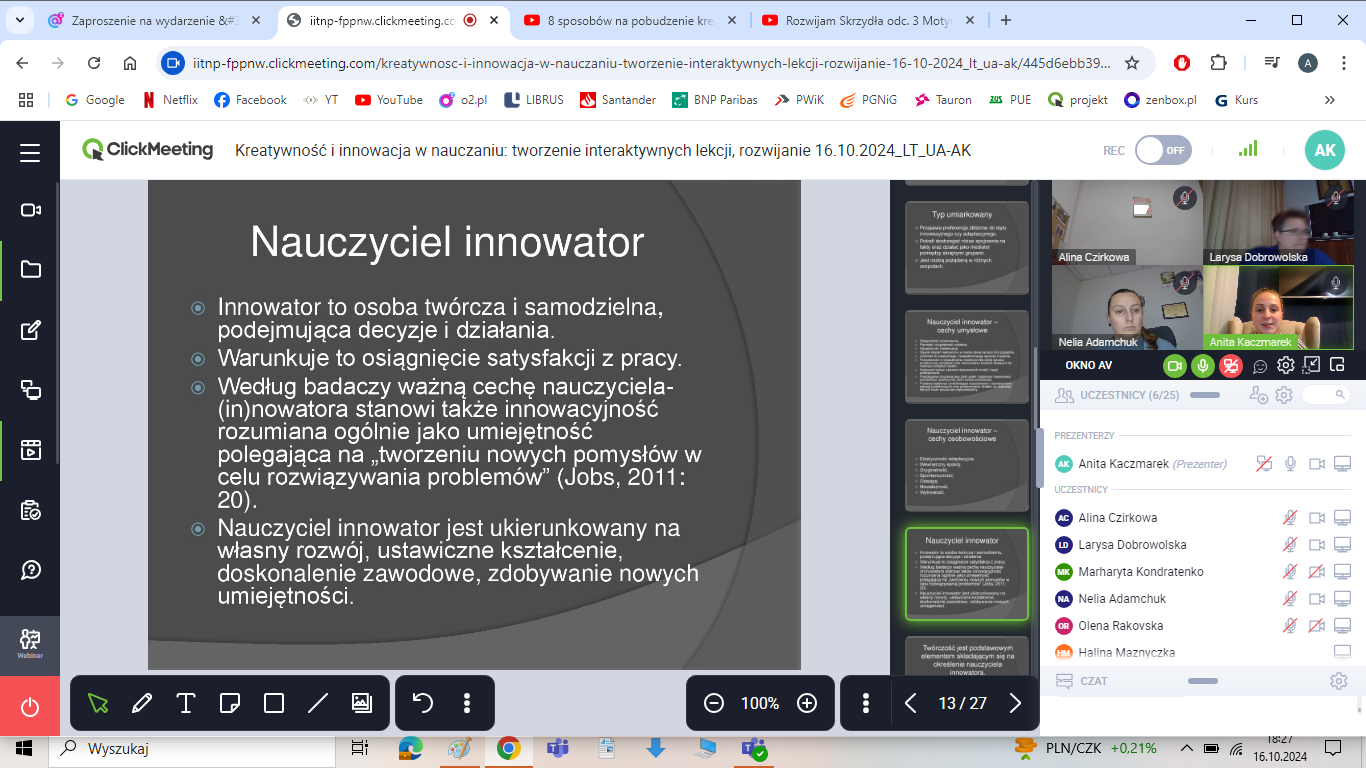Zoom out the presentation with minus button
The image size is (1366, 768).
click(x=714, y=703)
